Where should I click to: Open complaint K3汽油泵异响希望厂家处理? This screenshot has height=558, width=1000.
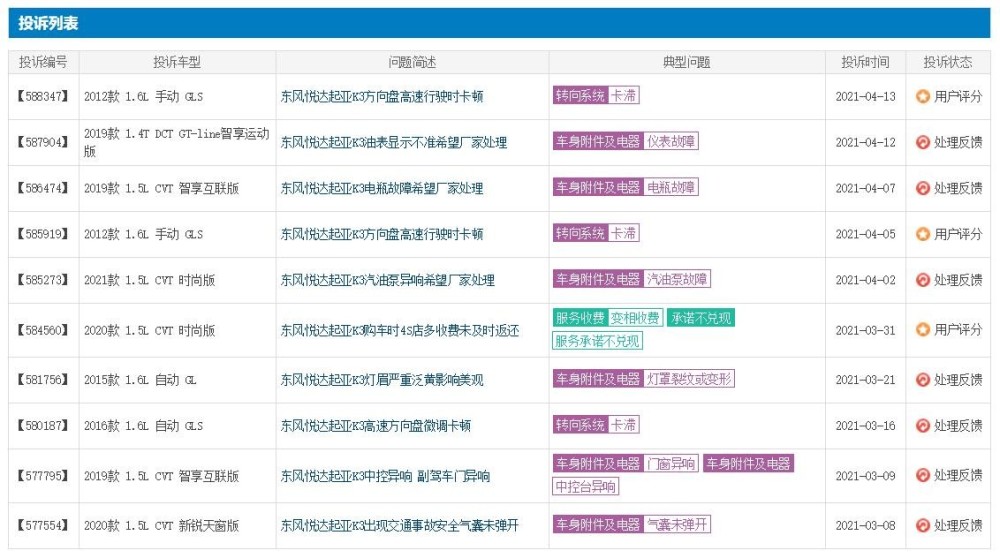pos(388,280)
